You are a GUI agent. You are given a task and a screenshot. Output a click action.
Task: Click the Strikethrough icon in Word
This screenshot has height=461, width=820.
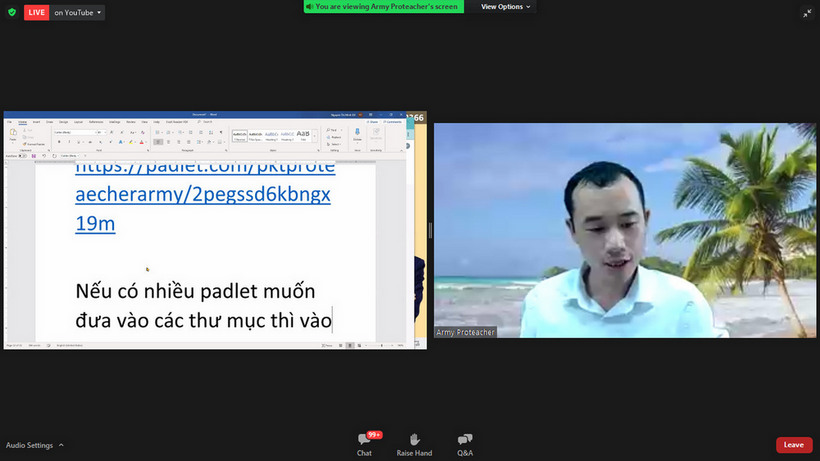[90, 142]
